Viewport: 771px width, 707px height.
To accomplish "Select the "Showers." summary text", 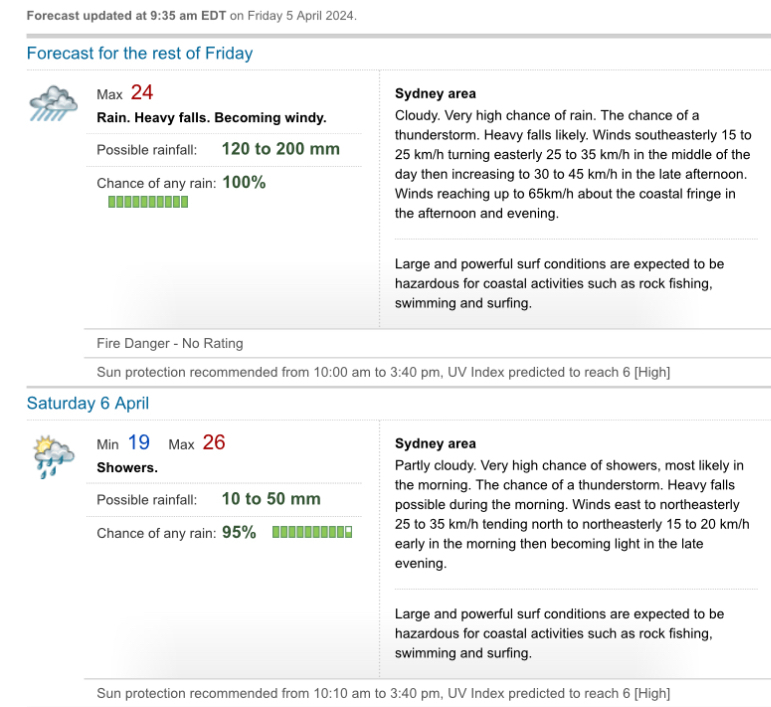I will coord(127,467).
